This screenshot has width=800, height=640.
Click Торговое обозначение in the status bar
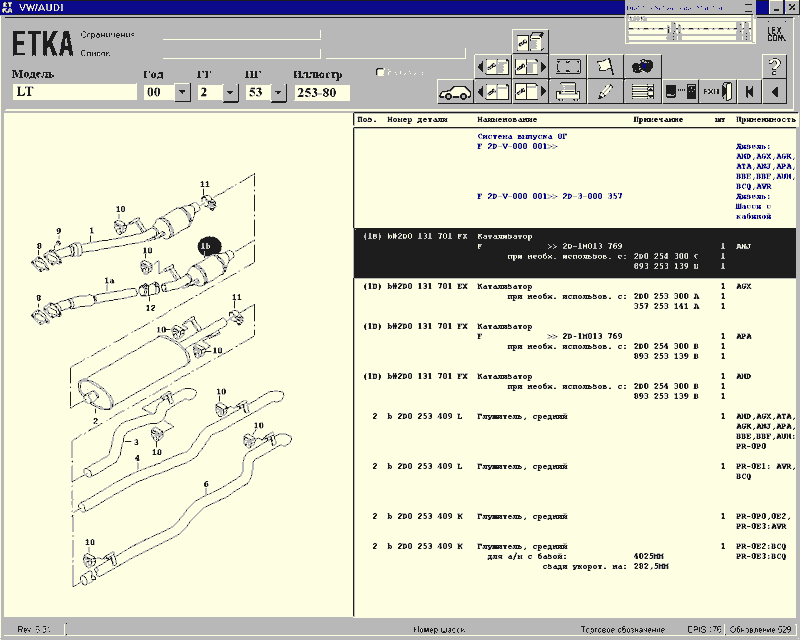pos(622,630)
